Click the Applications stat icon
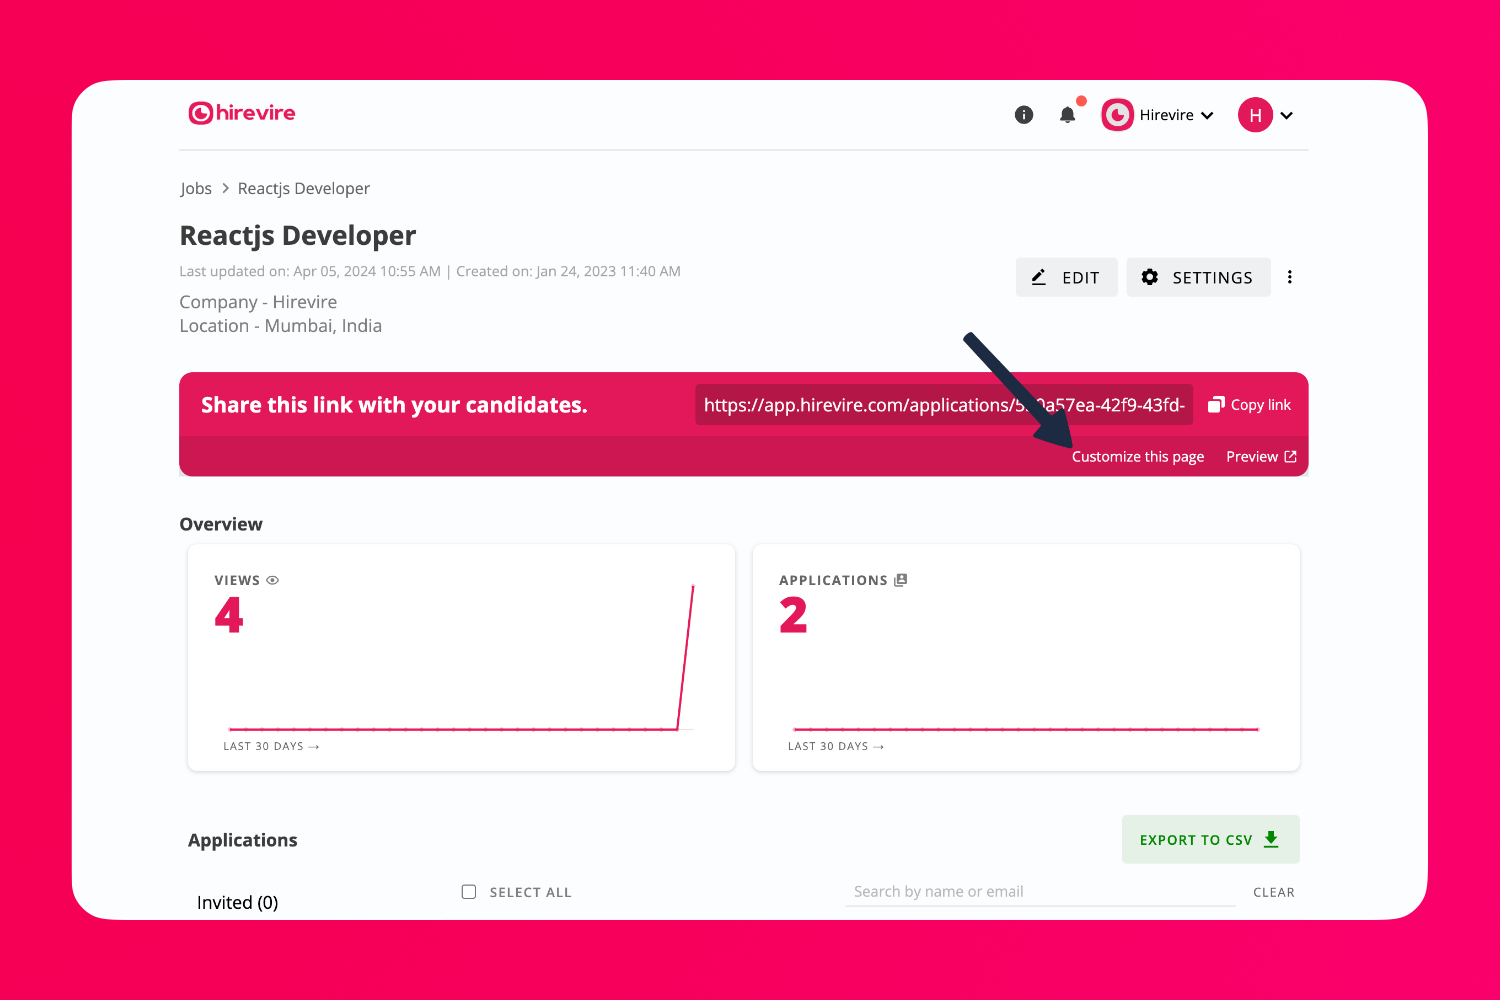 [x=901, y=580]
